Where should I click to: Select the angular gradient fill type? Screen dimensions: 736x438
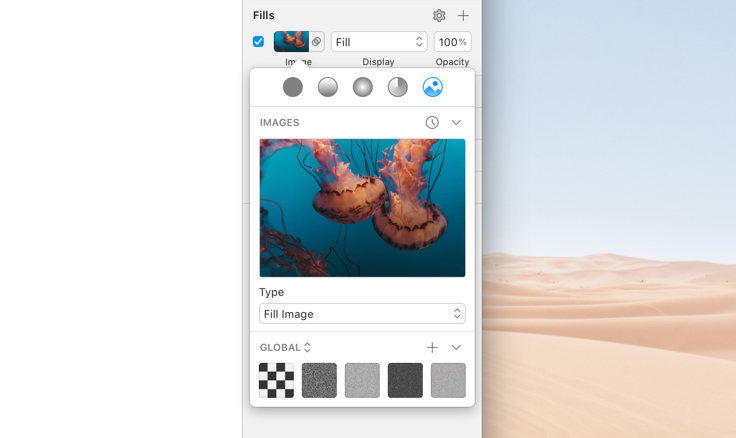click(x=398, y=87)
